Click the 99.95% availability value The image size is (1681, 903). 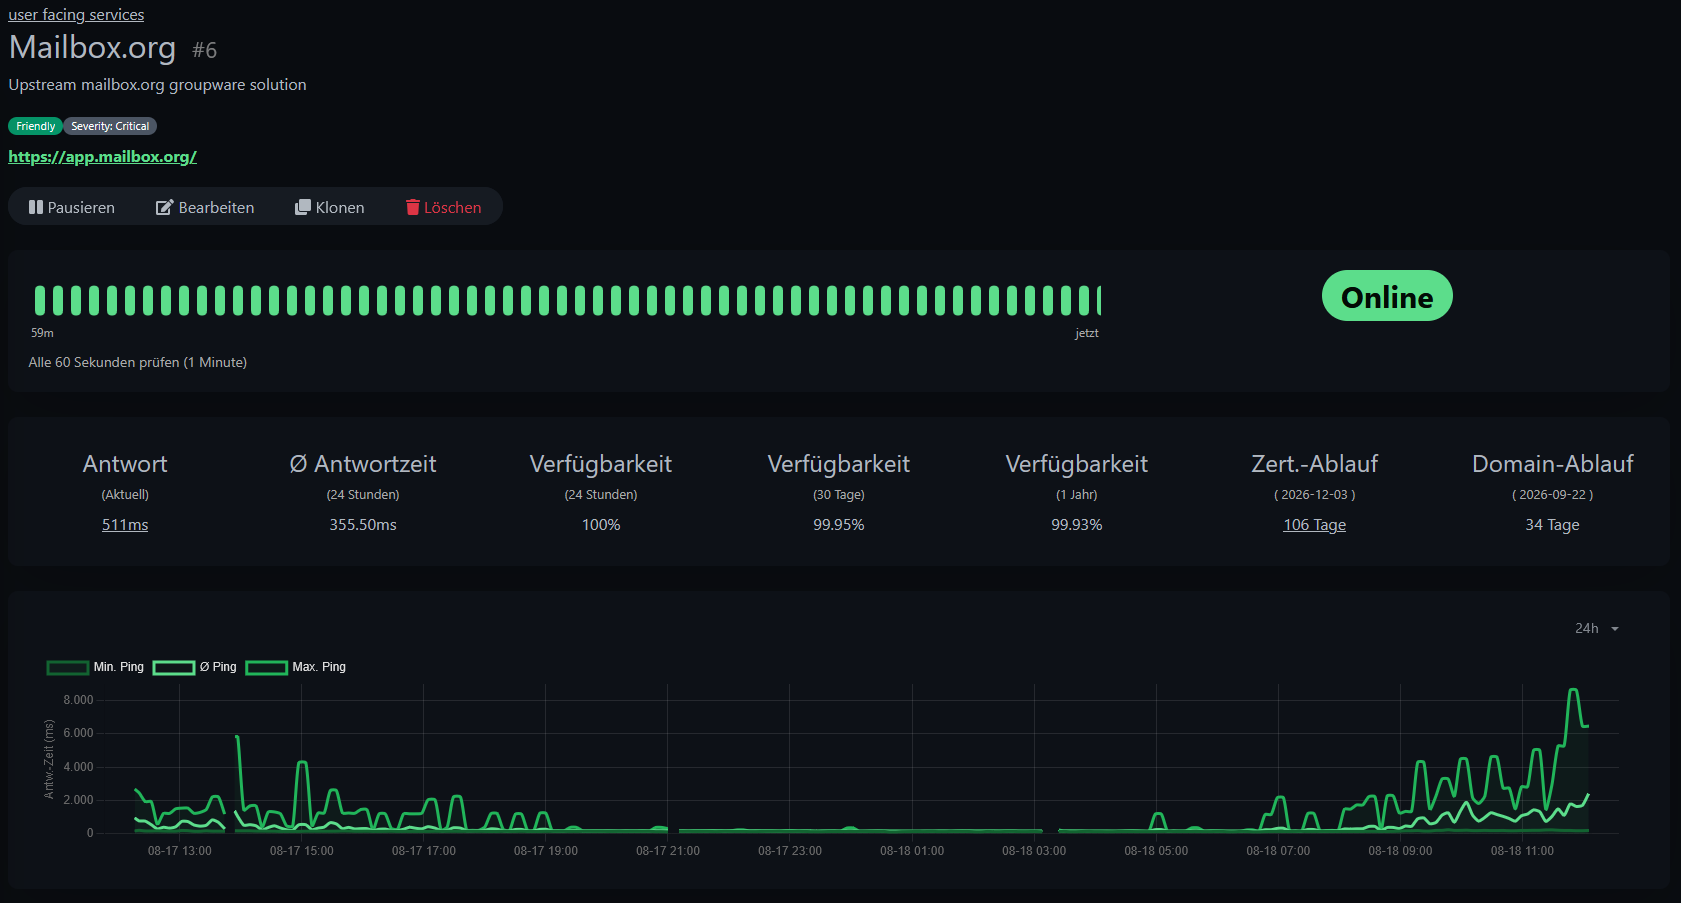pyautogui.click(x=839, y=525)
